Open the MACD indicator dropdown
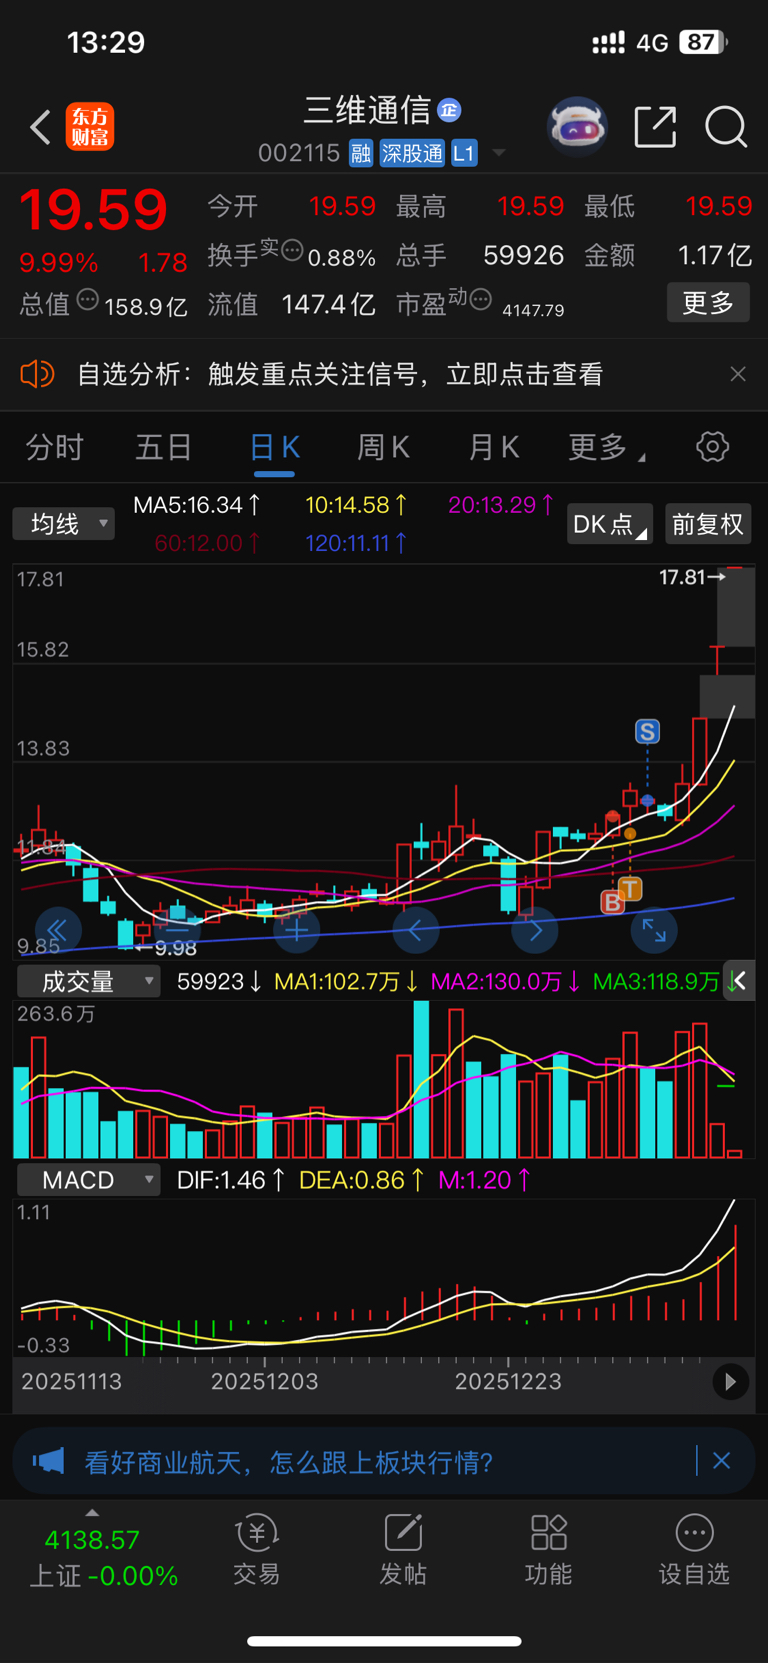The width and height of the screenshot is (768, 1663). coord(88,1180)
